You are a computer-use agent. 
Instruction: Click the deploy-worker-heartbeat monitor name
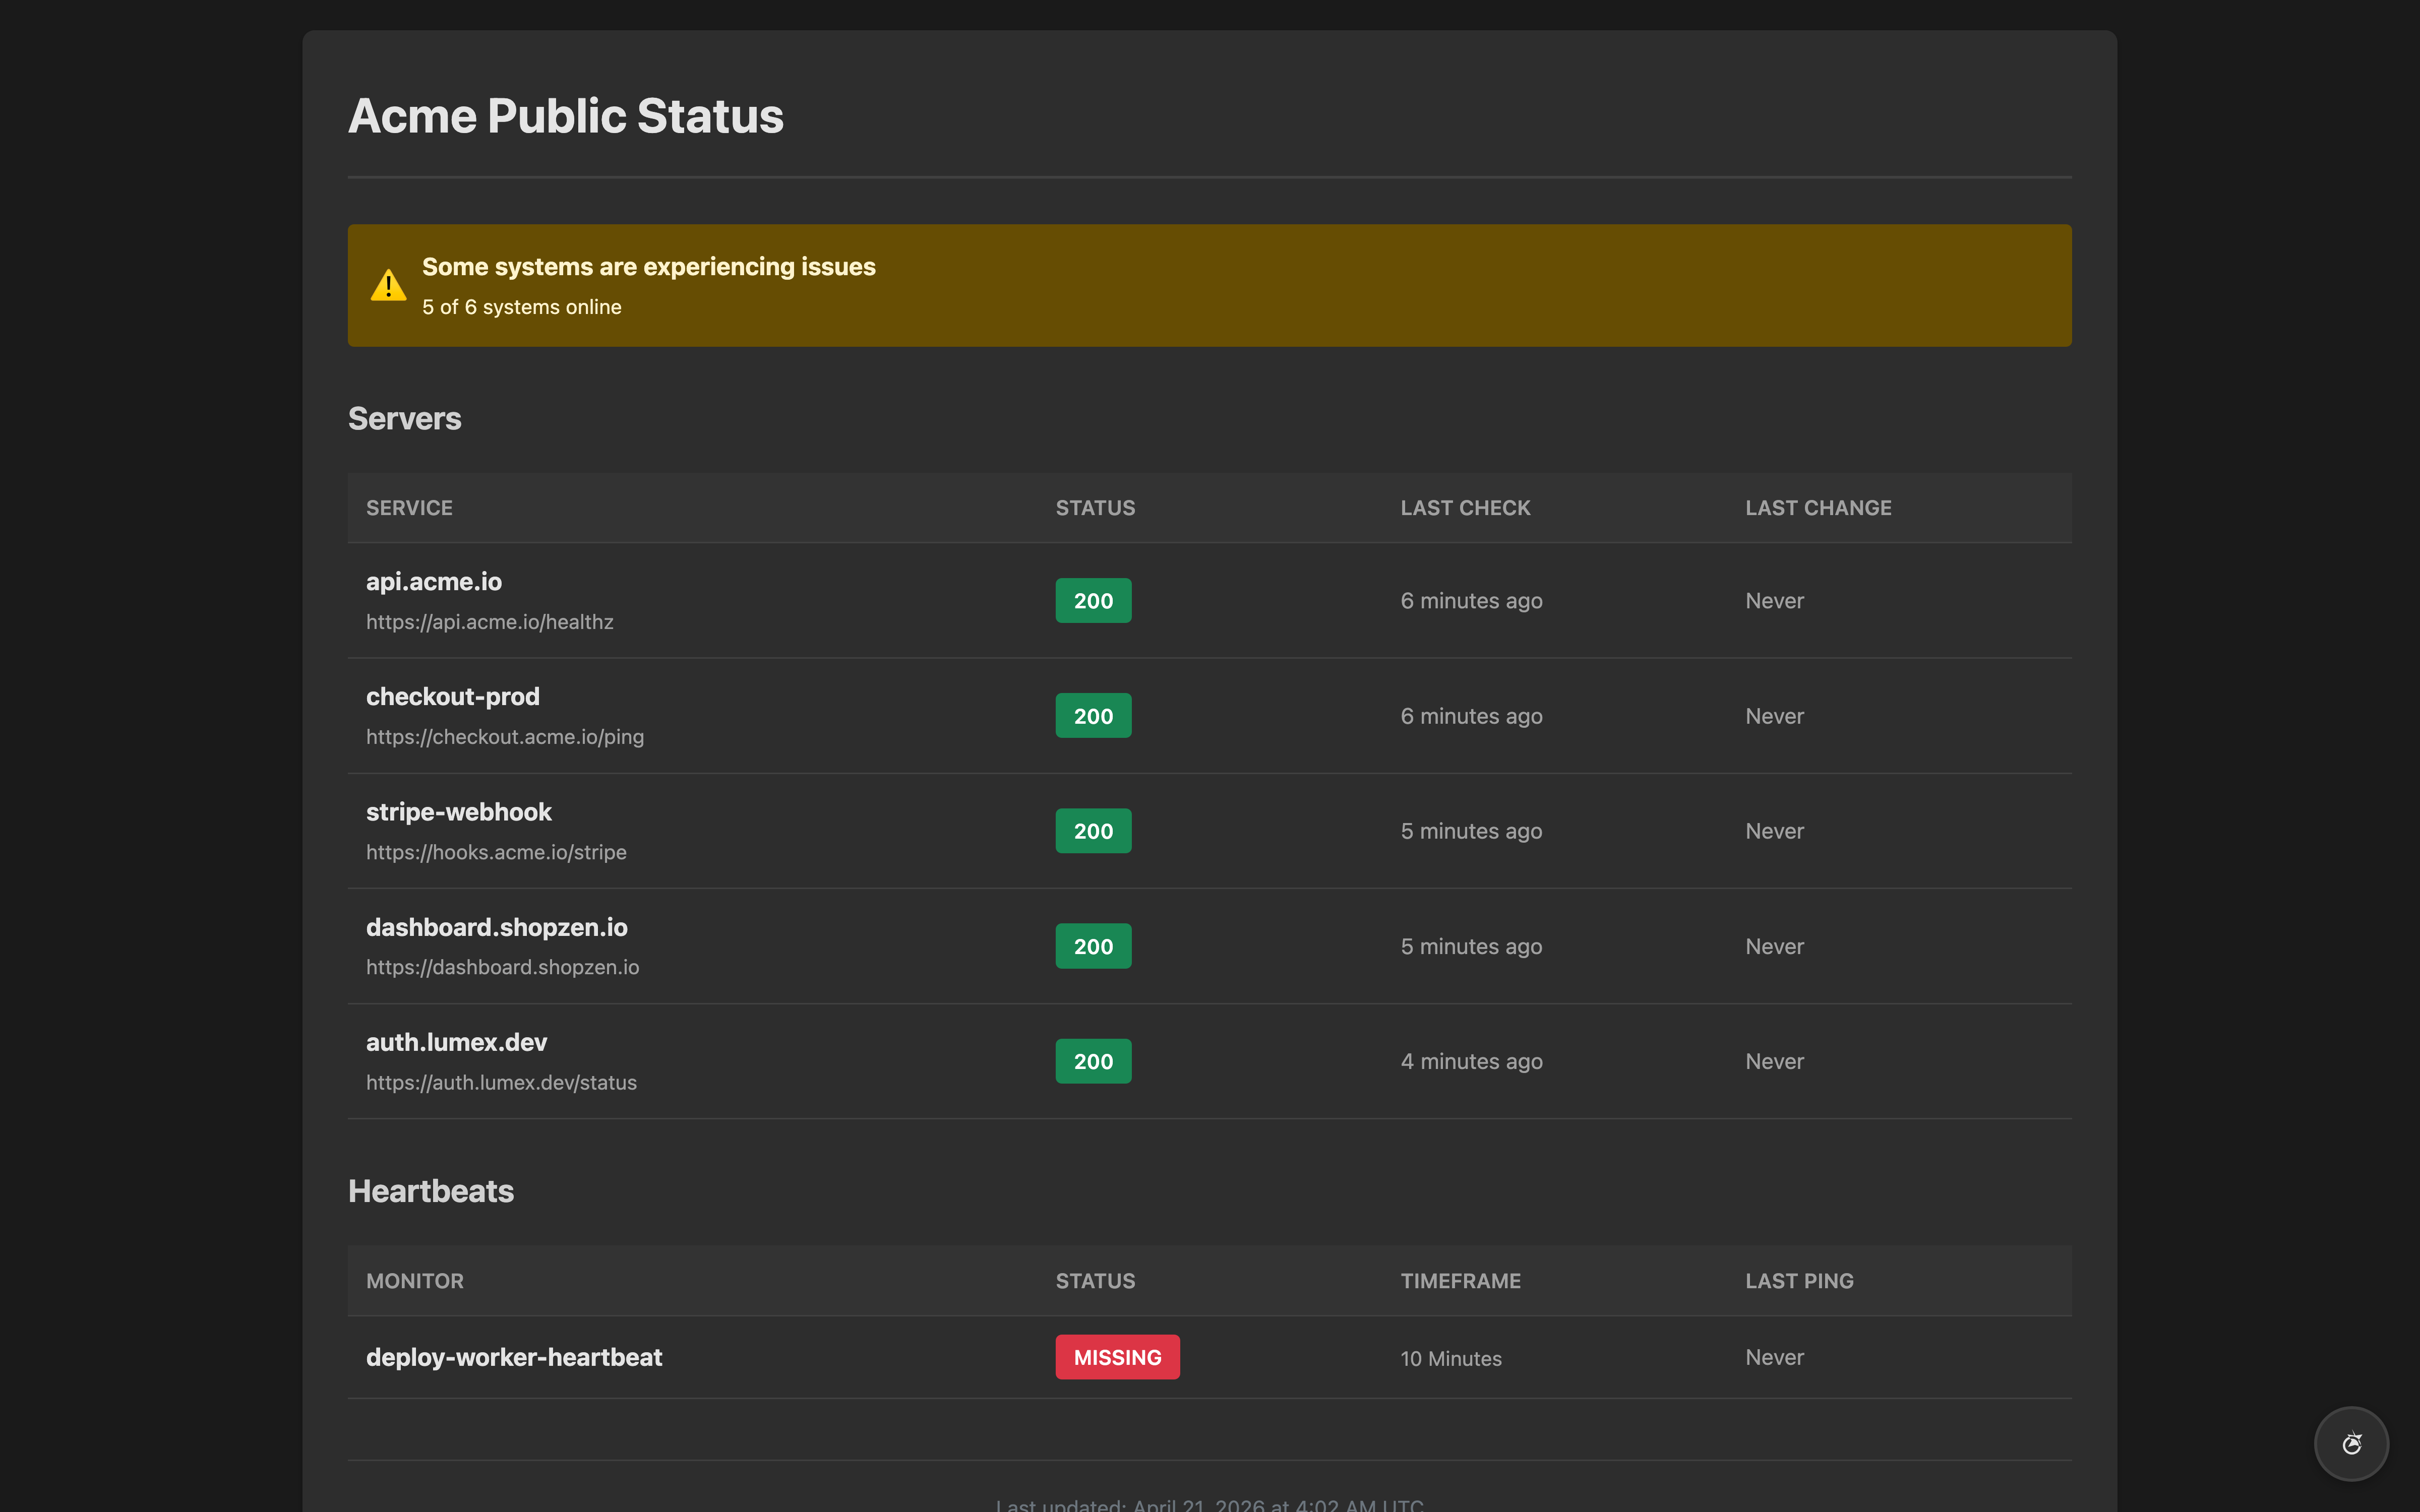click(514, 1357)
